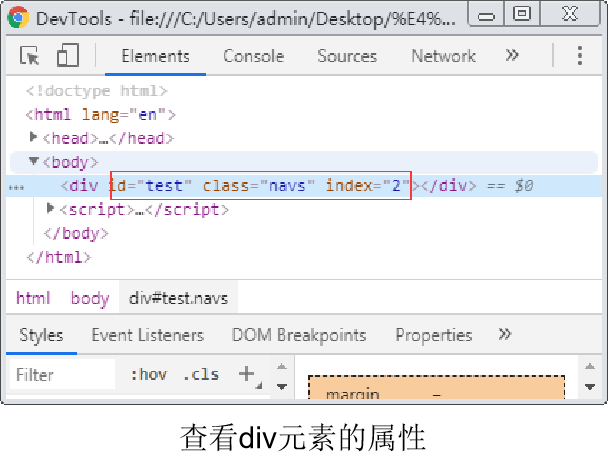Minimize the DevTools window
The image size is (609, 469).
[486, 14]
